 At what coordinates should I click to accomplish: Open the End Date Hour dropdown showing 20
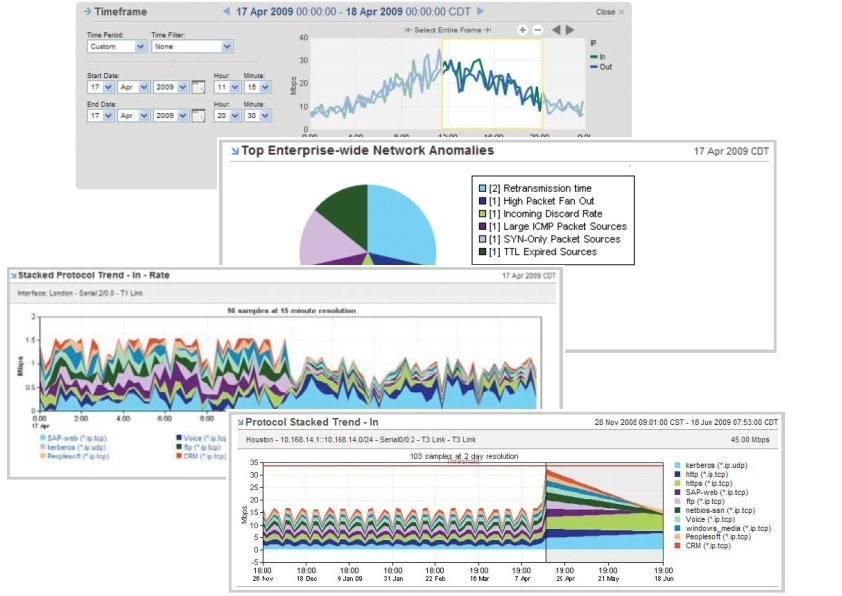[x=227, y=115]
